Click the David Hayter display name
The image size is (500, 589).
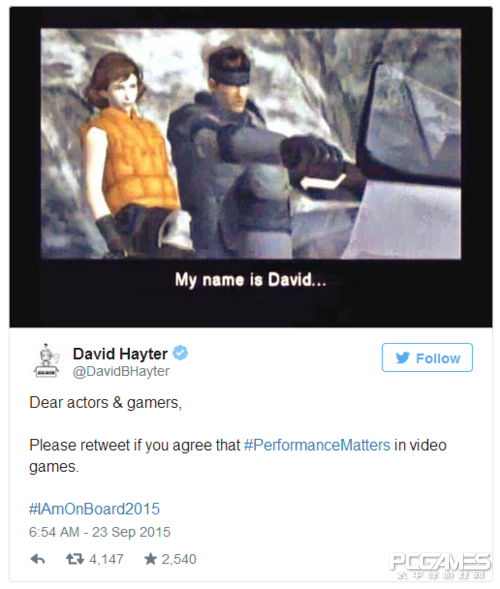[120, 353]
